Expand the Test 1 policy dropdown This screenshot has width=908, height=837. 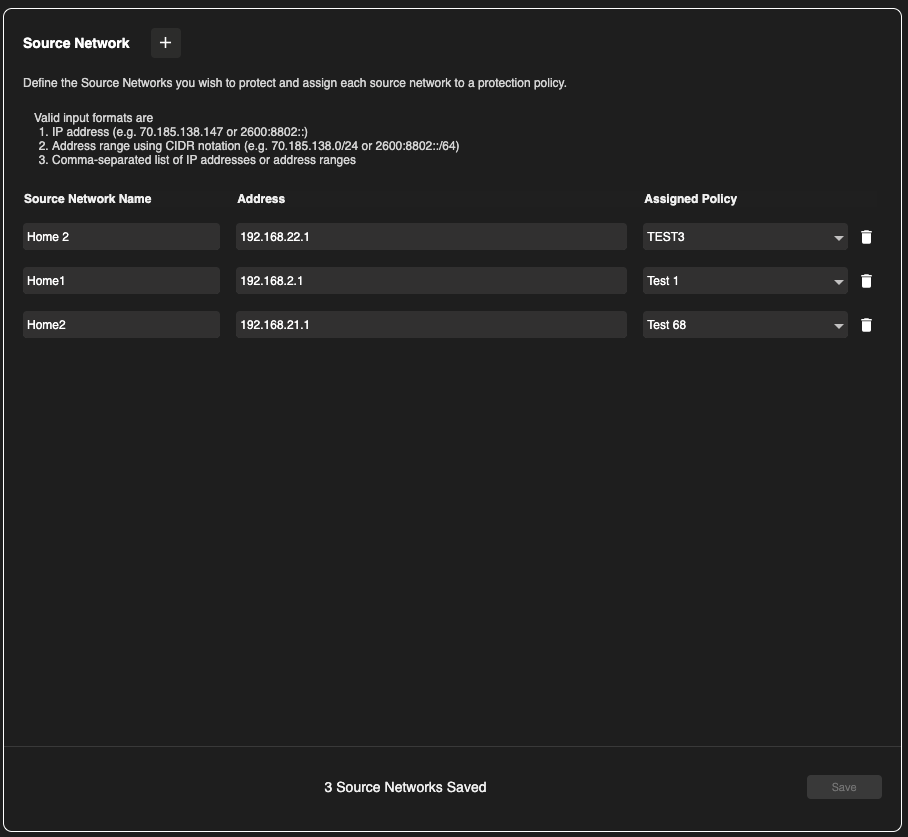point(745,281)
